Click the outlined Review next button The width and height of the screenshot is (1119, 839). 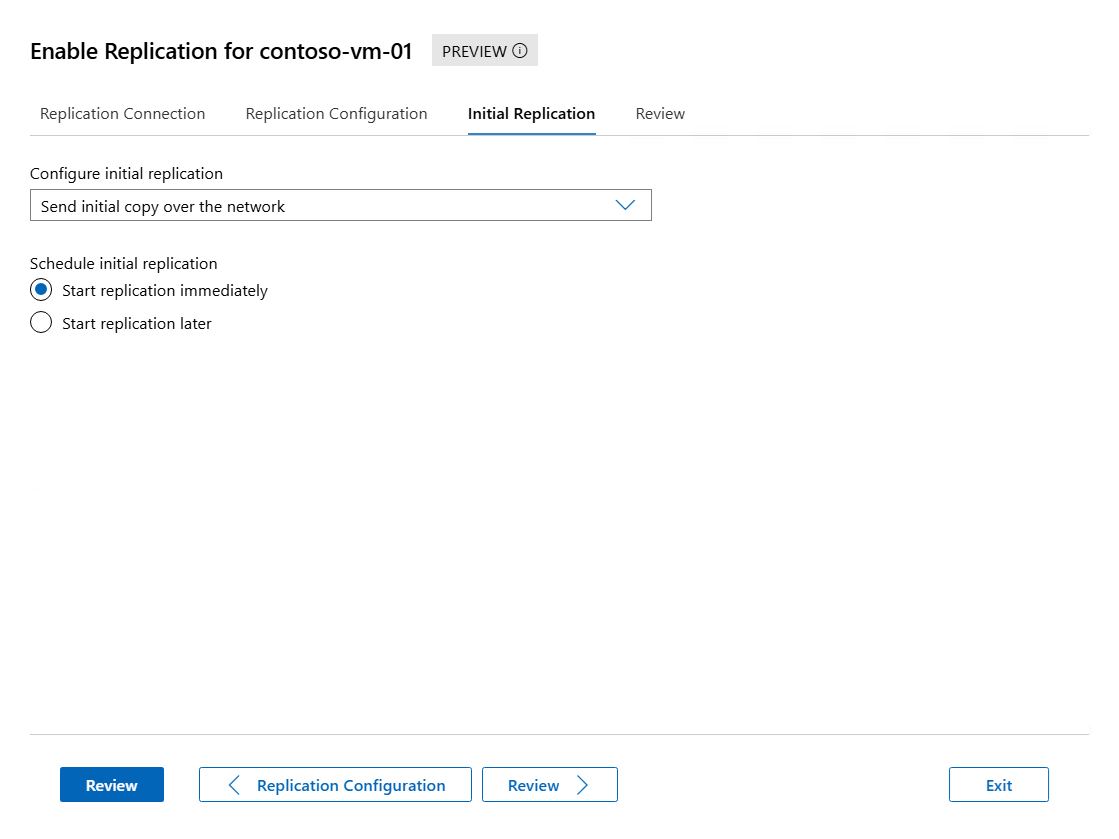coord(549,785)
